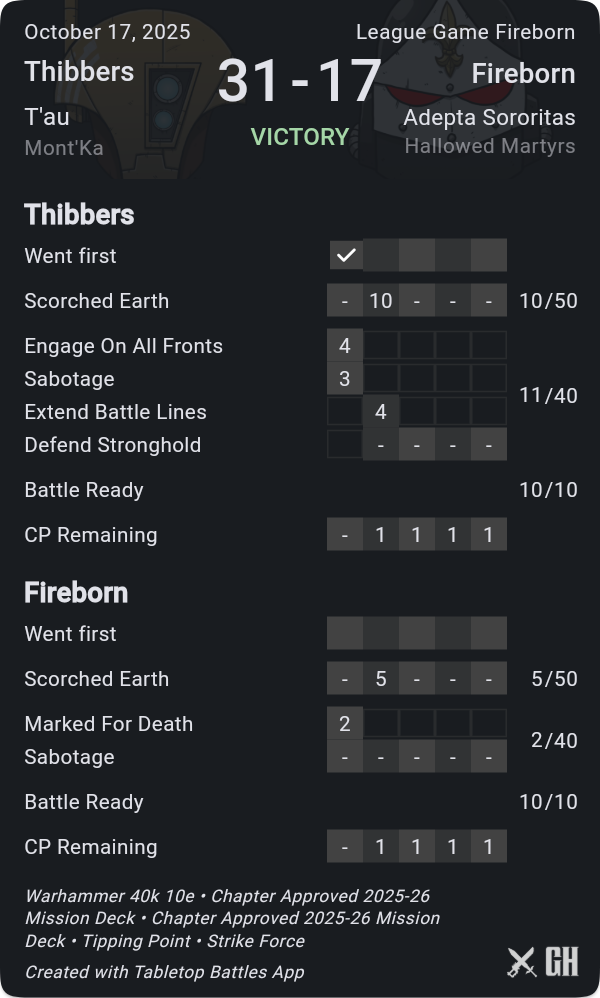Select Thibbers' Scorched Earth score of 10

[x=381, y=300]
